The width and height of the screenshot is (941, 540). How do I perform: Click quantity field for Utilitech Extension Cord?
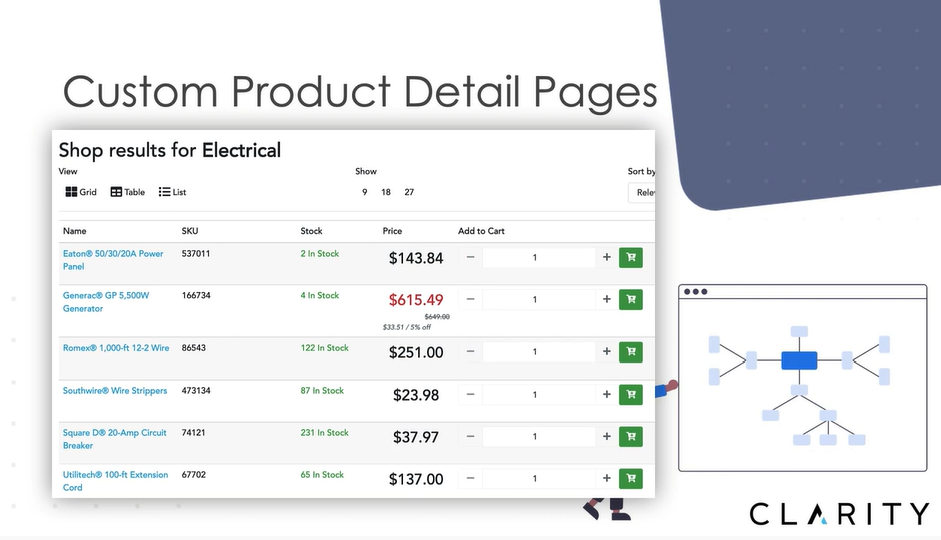[538, 478]
